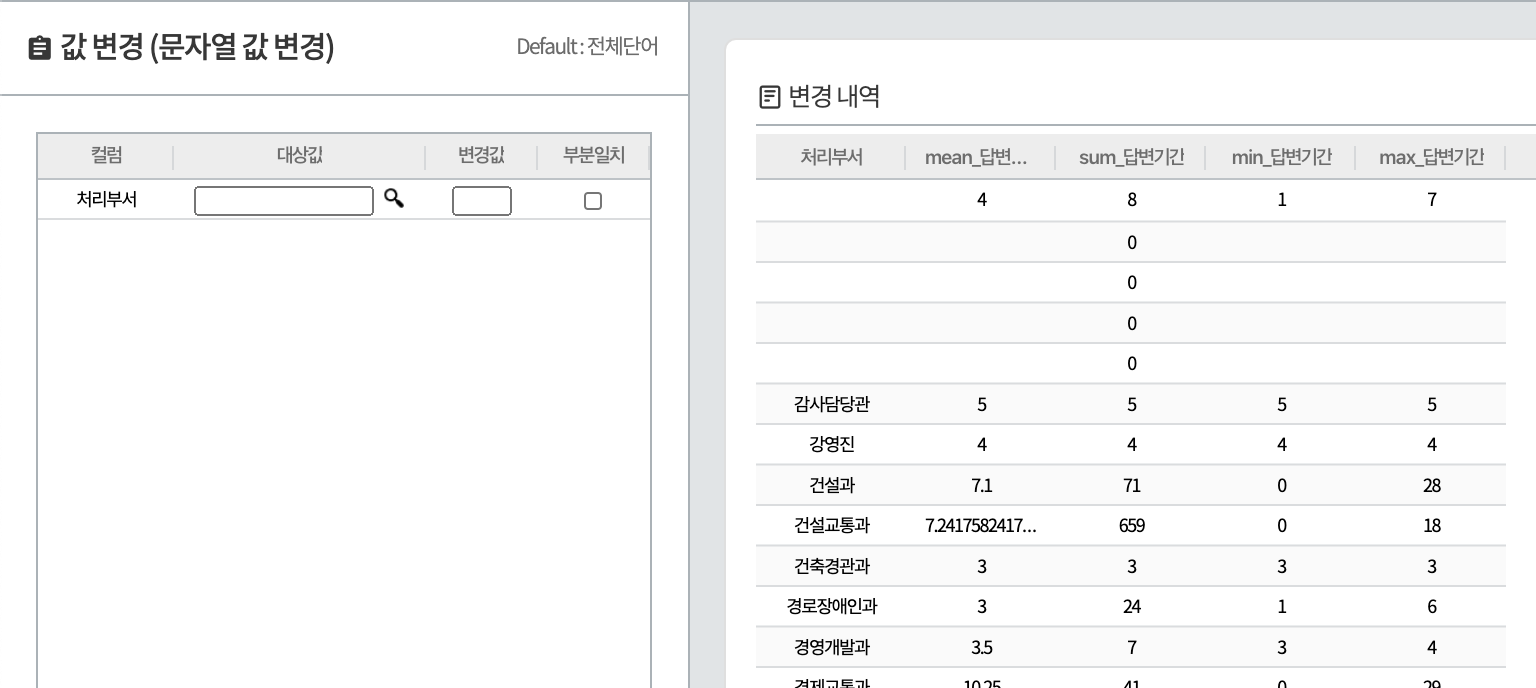
Task: Focus the 변경값 input field for 처리부서
Action: click(482, 201)
